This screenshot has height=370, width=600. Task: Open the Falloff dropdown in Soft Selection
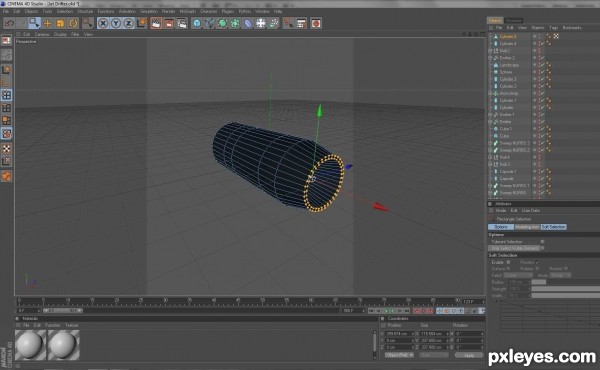click(518, 275)
